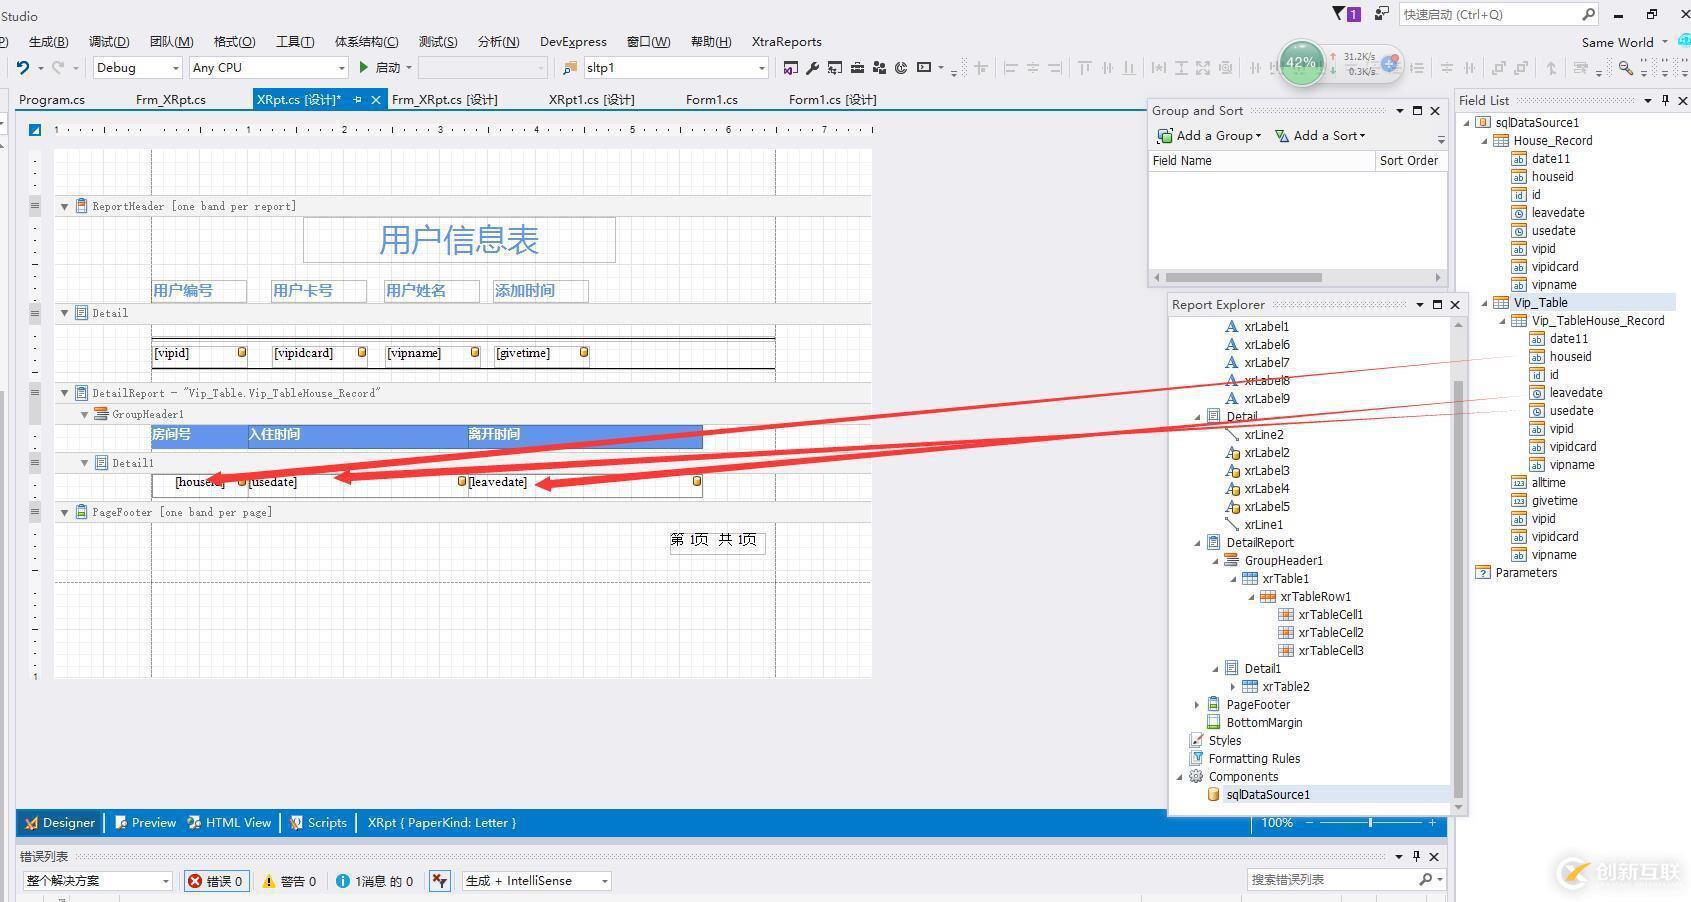Click the undo arrow icon
This screenshot has height=902, width=1691.
22,68
